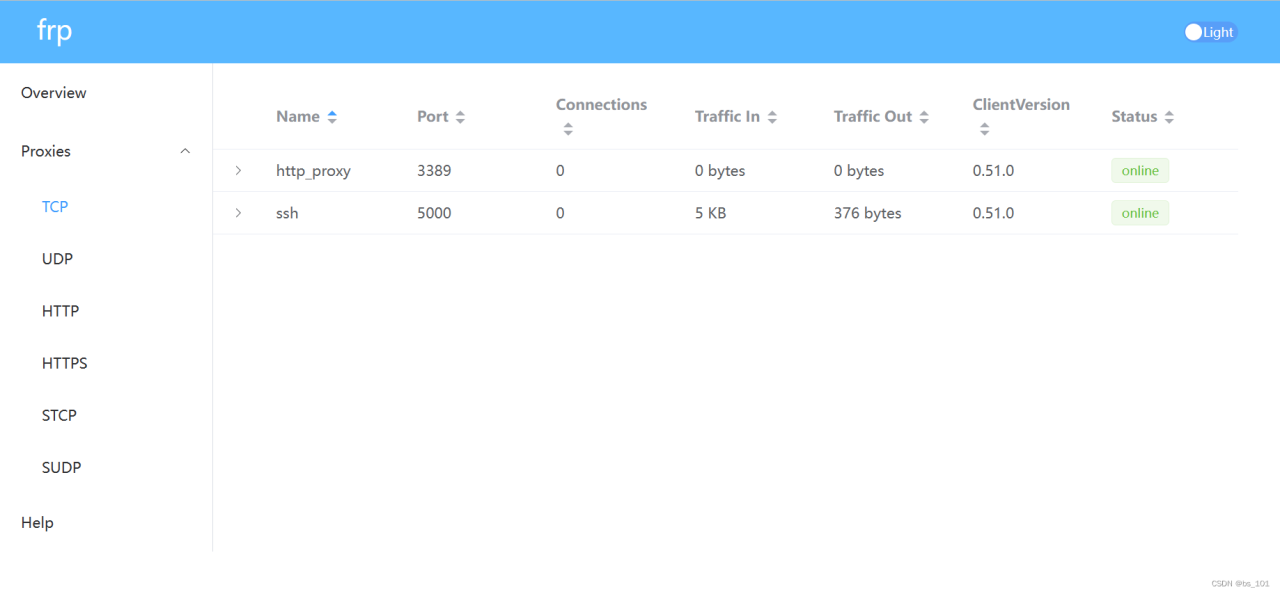Click 0 bytes traffic out for http_proxy
This screenshot has height=594, width=1280.
[859, 171]
